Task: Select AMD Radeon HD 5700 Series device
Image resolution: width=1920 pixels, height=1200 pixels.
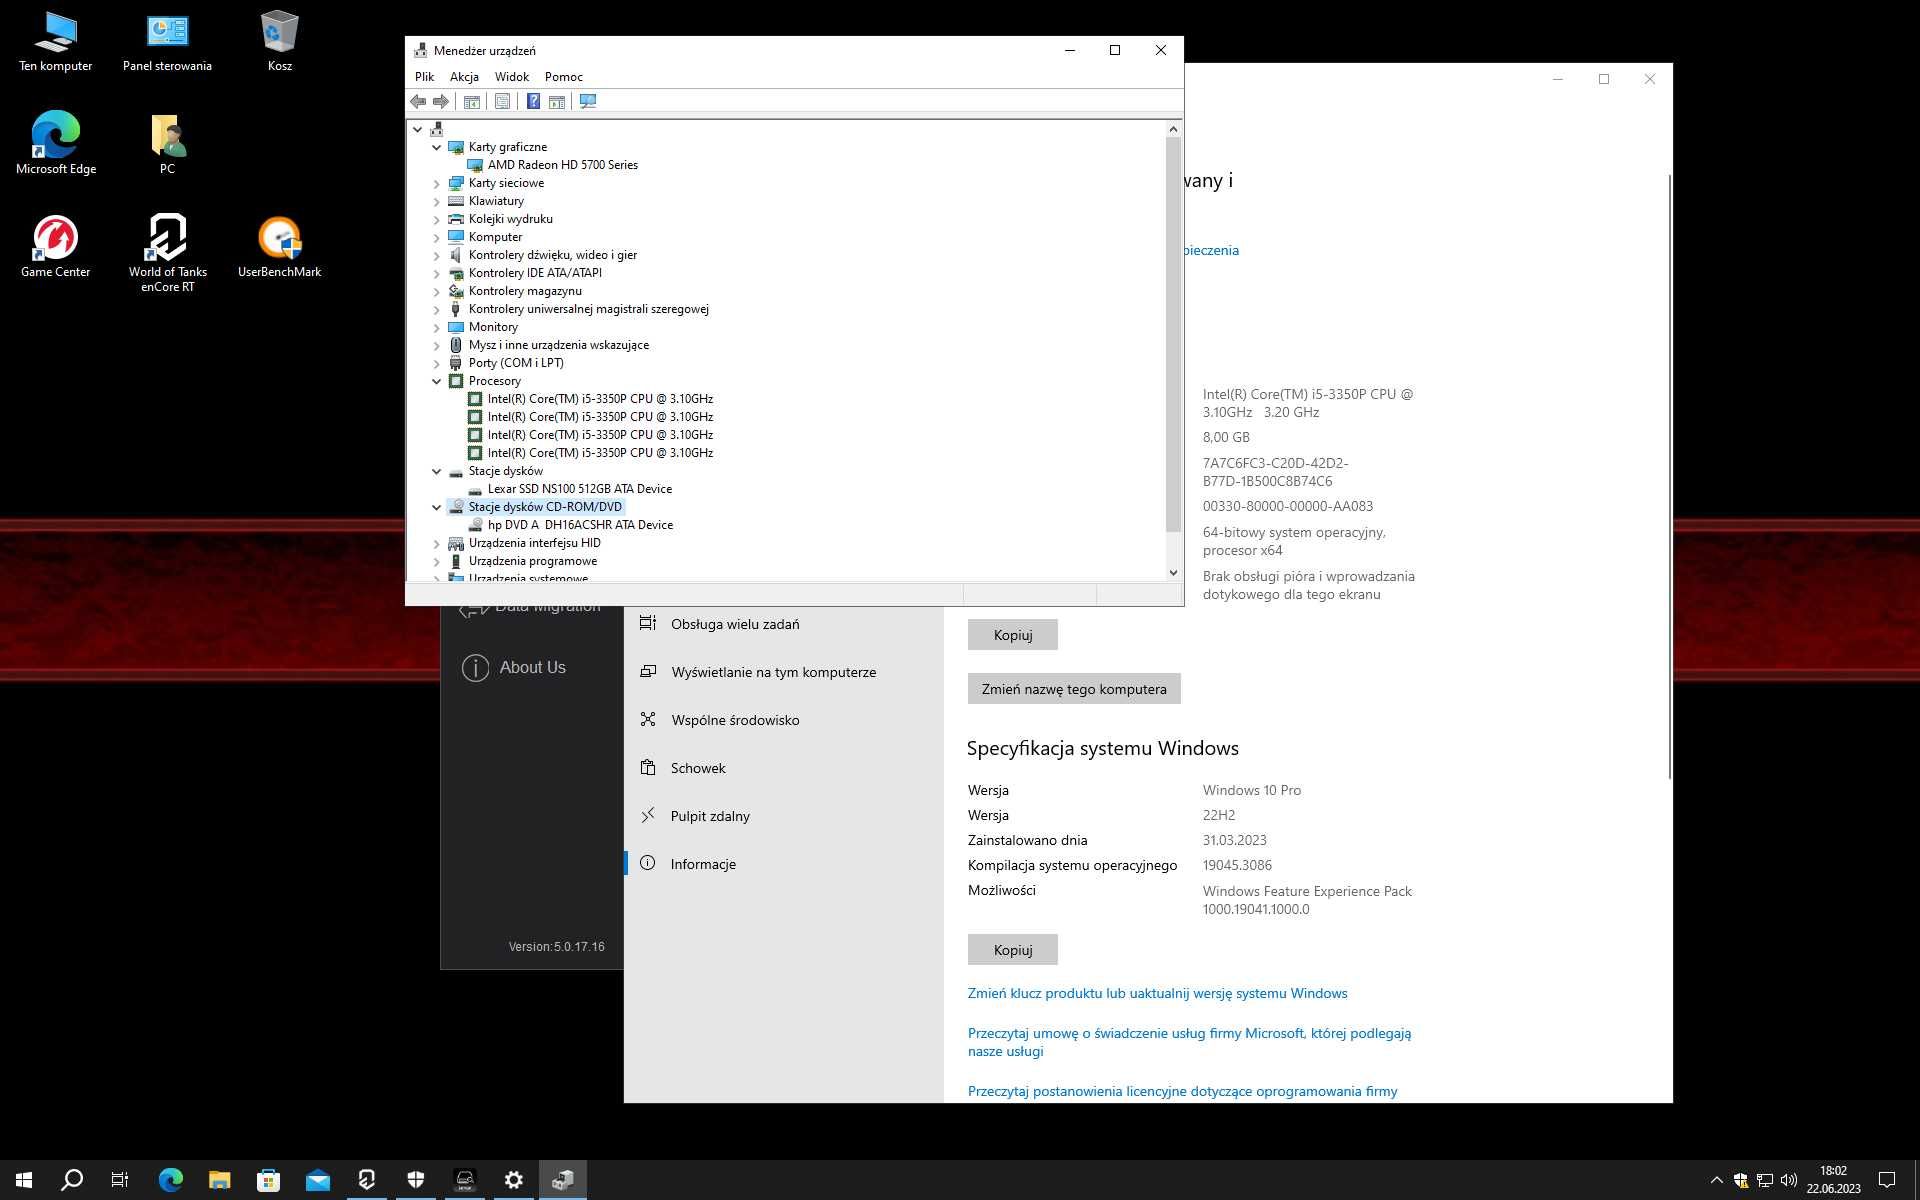Action: pos(562,165)
